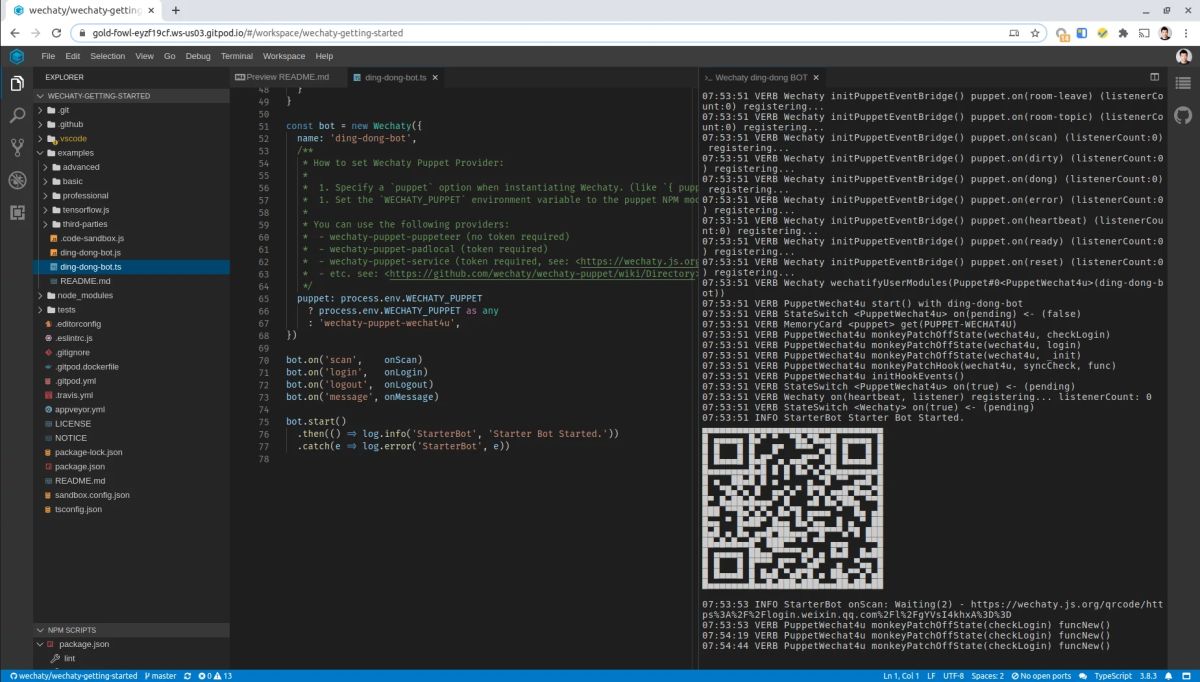Image resolution: width=1200 pixels, height=682 pixels.
Task: Bookmark this page with the star icon
Action: click(x=1035, y=33)
